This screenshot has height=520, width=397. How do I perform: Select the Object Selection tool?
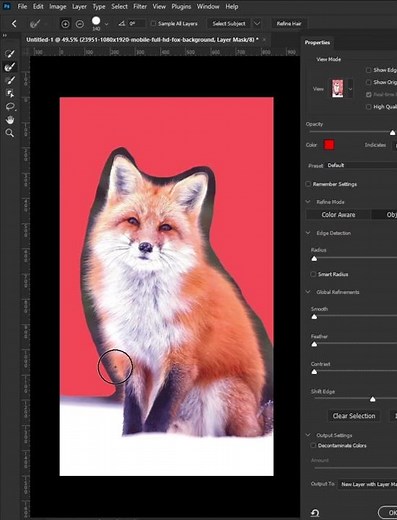[10, 93]
